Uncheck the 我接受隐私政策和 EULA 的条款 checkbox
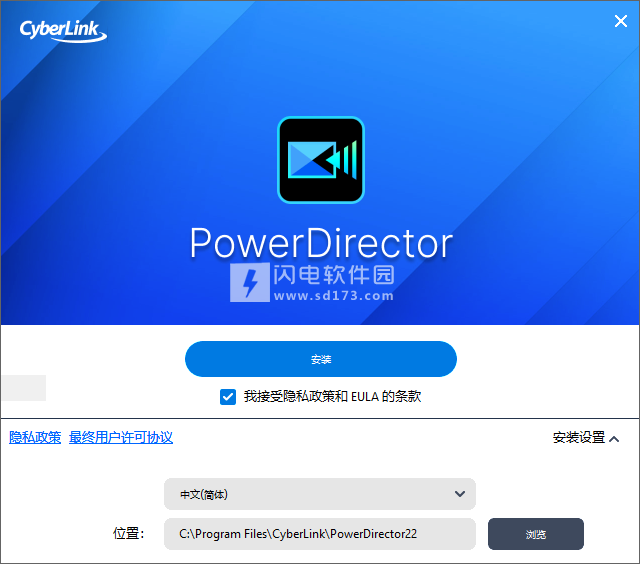 (228, 397)
